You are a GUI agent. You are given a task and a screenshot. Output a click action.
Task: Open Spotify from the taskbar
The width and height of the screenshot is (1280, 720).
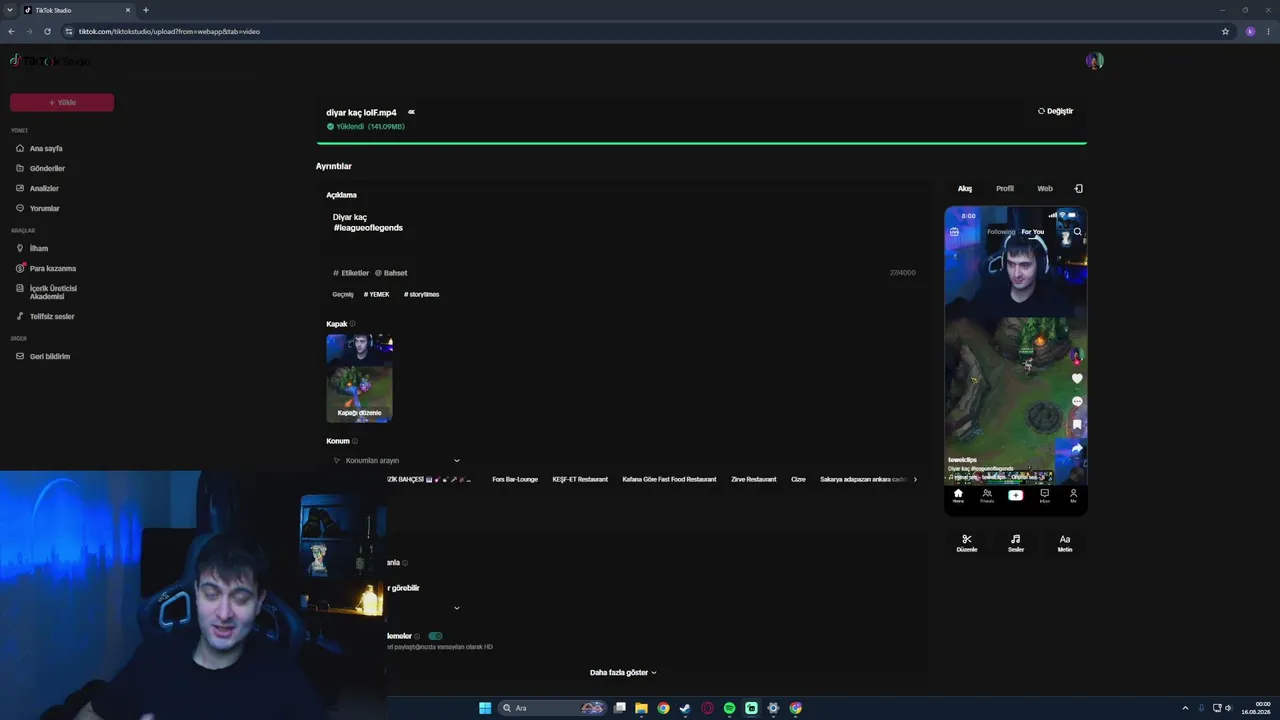click(729, 708)
